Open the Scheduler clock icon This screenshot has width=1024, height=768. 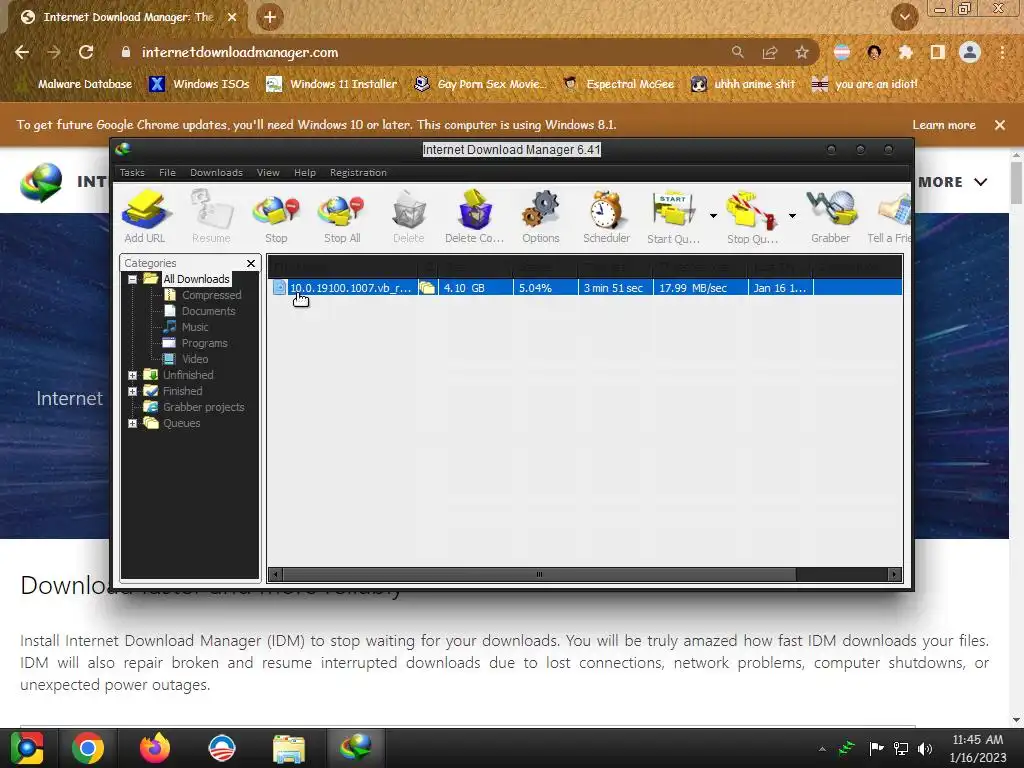point(606,216)
